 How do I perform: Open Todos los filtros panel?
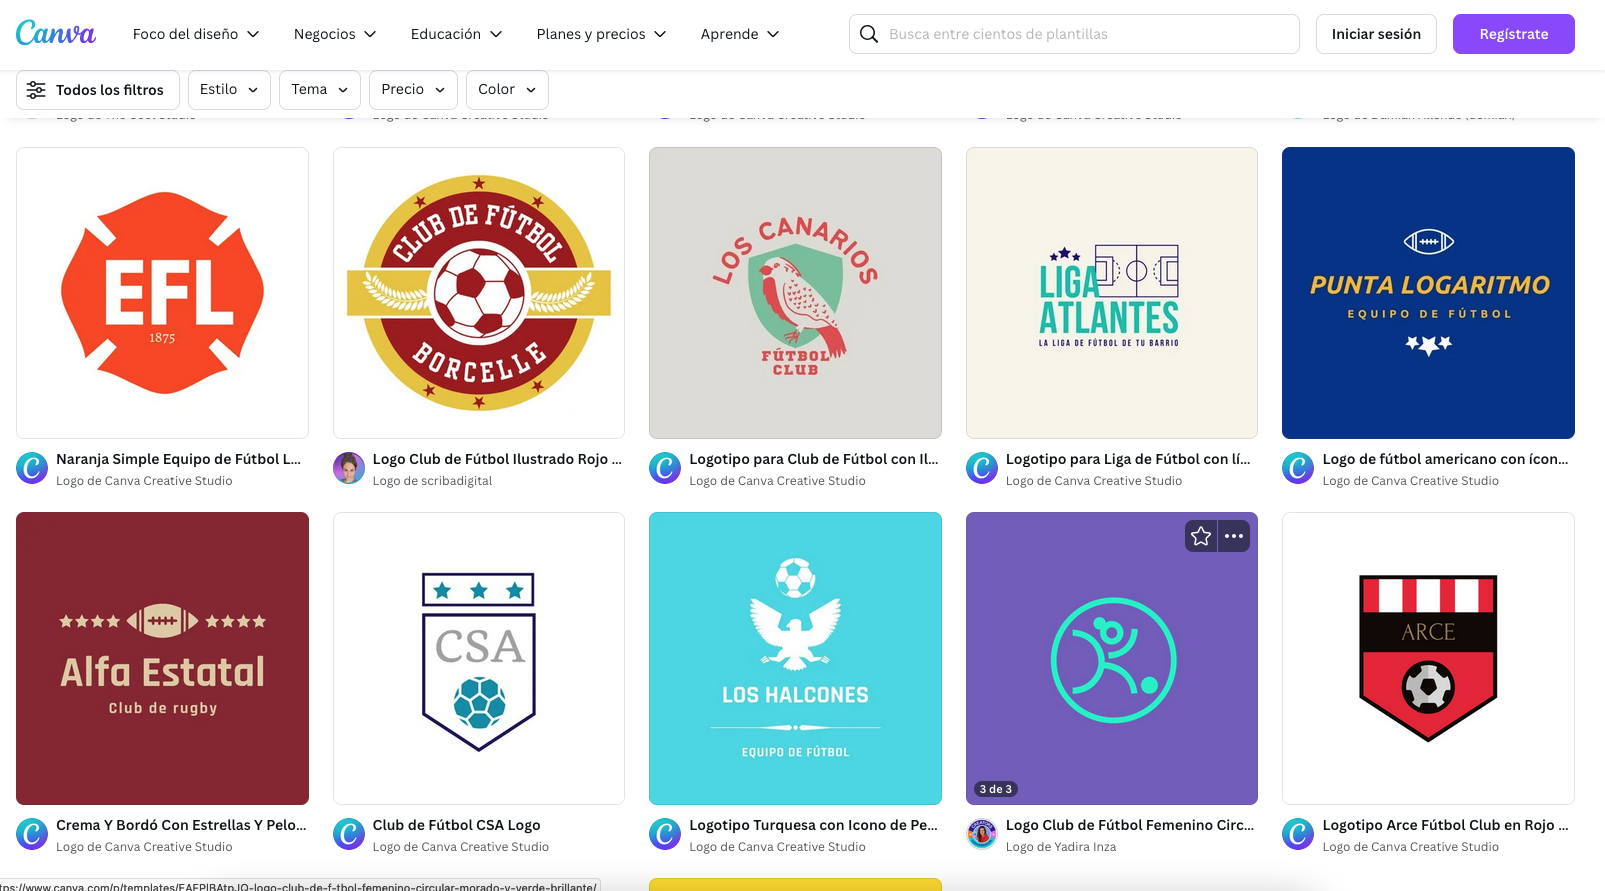(x=98, y=90)
